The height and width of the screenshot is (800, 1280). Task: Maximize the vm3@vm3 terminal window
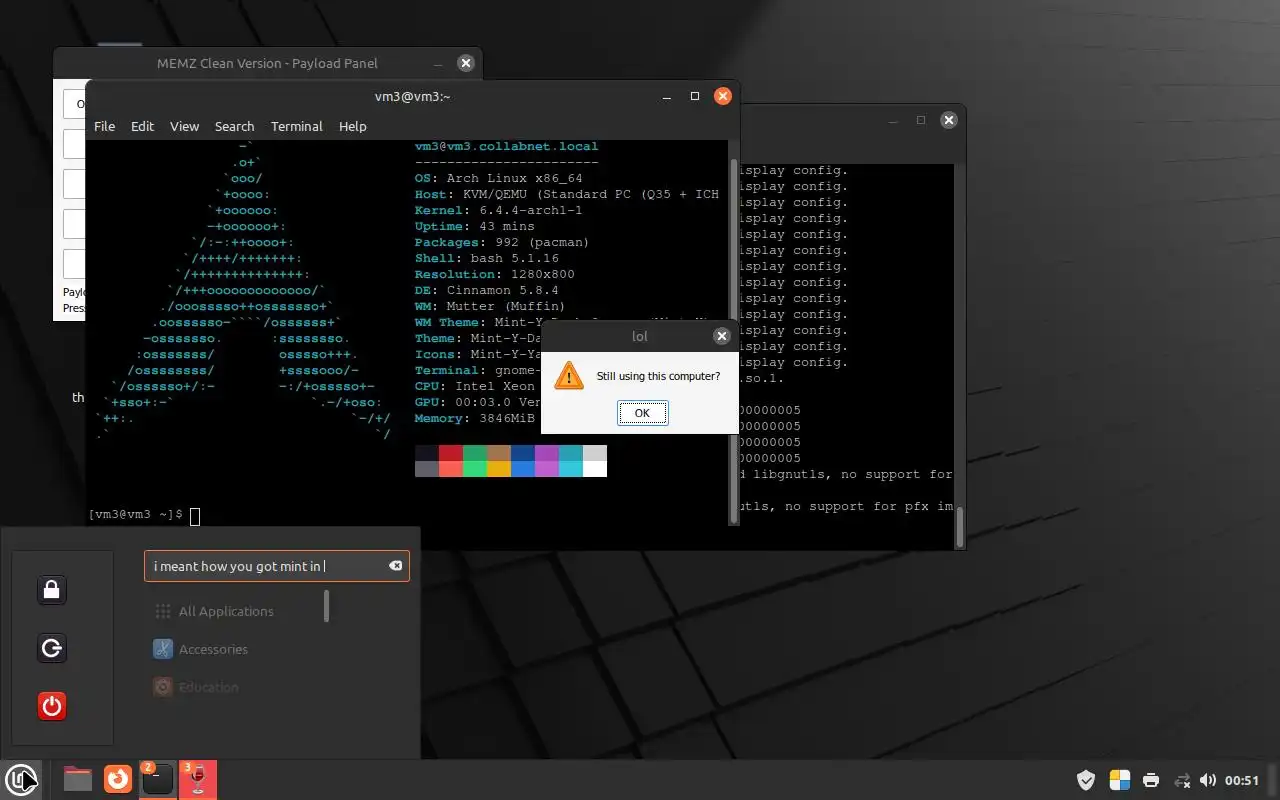(x=695, y=96)
